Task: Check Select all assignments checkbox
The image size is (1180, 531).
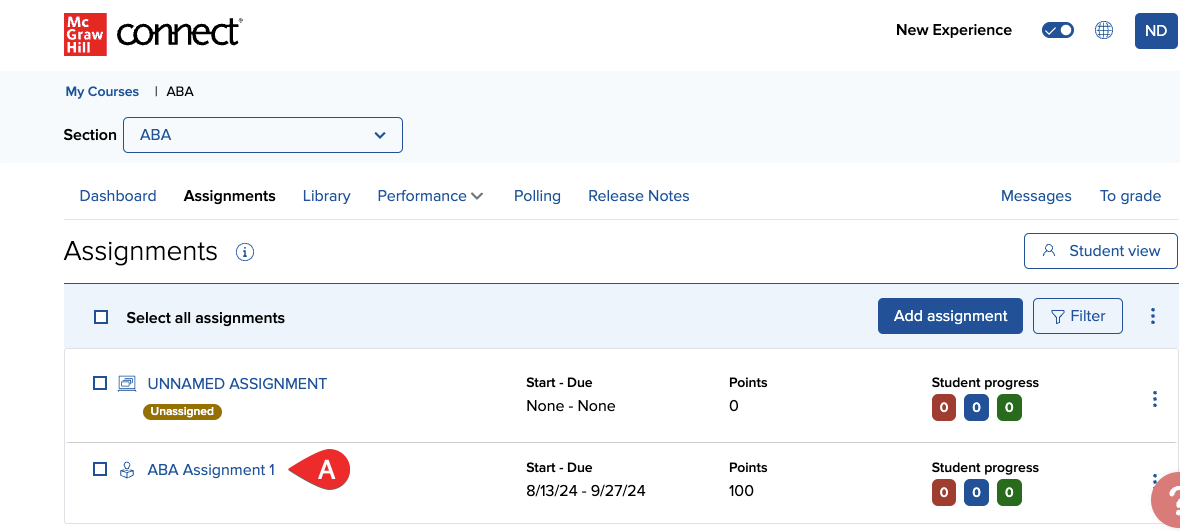Action: pos(101,317)
